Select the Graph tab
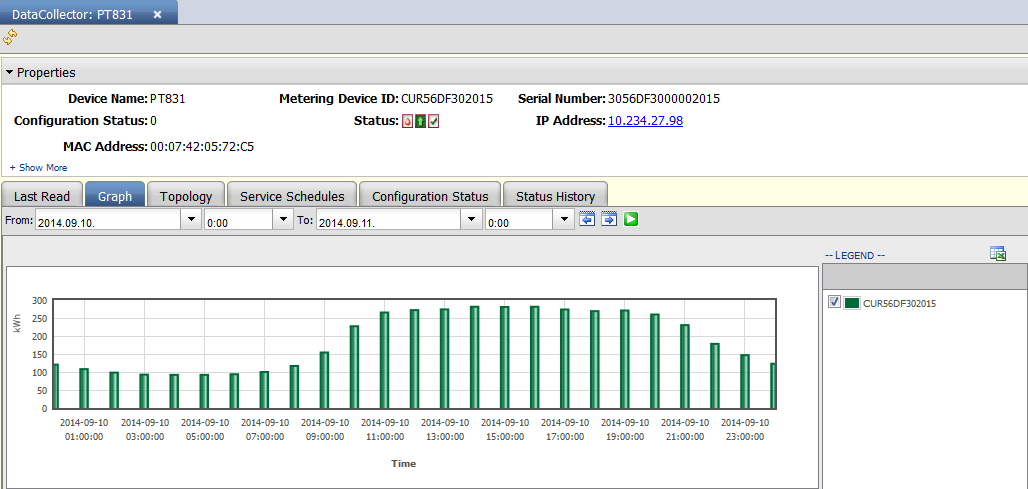This screenshot has width=1028, height=489. [x=115, y=196]
